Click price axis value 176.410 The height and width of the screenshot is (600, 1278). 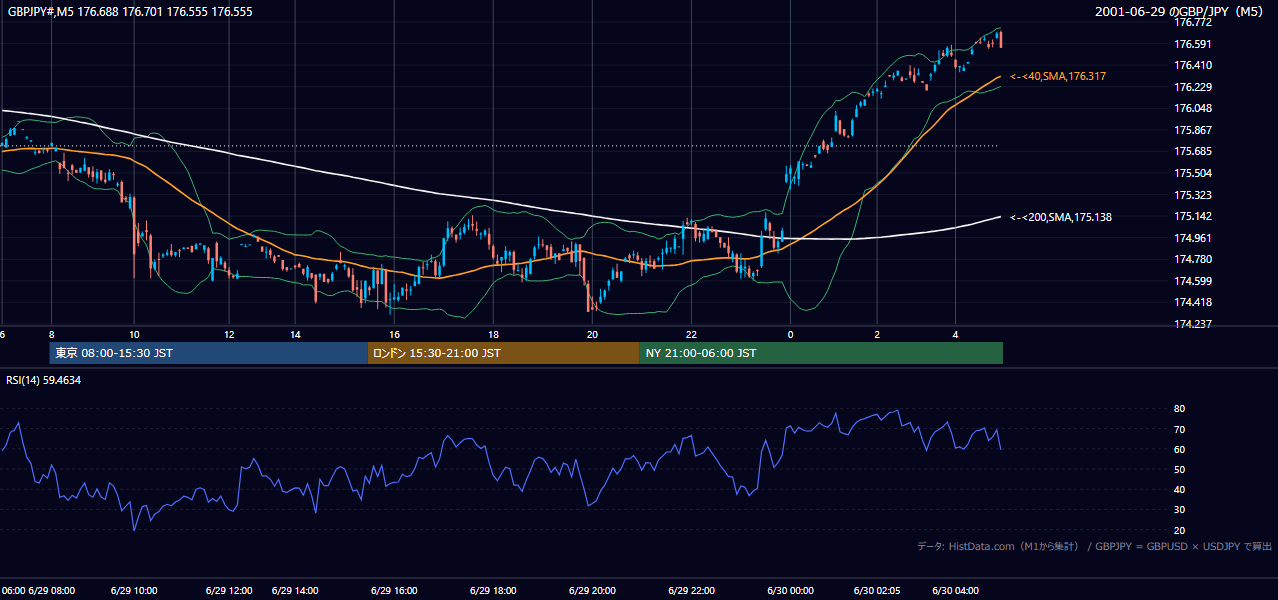pyautogui.click(x=1193, y=65)
